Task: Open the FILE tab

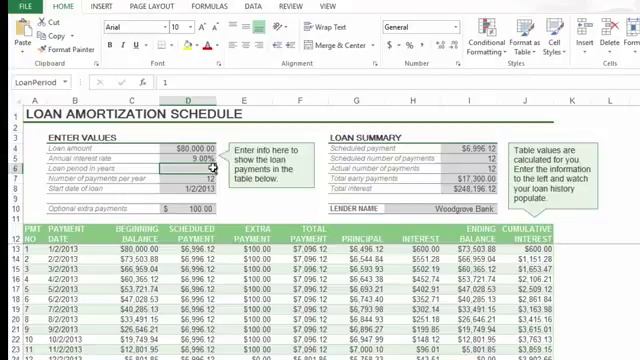Action: 25,6
